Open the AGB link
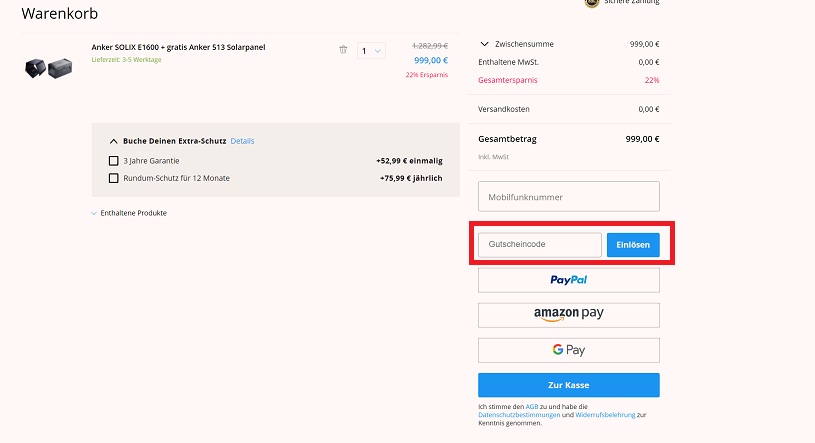The height and width of the screenshot is (443, 815). (531, 407)
